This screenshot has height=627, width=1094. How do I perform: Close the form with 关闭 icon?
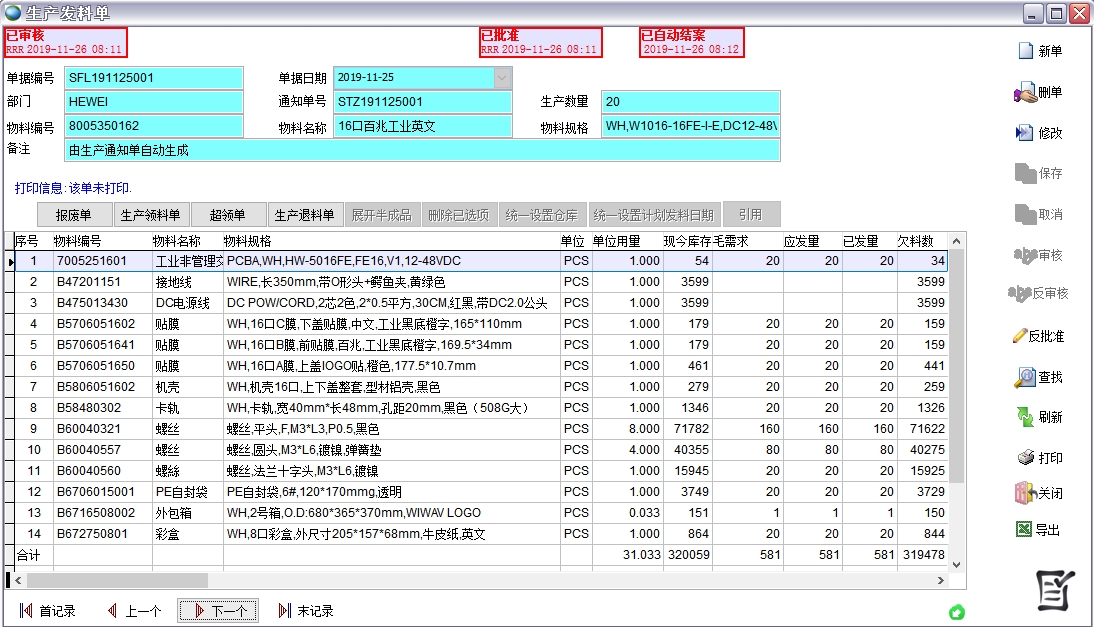tap(1024, 493)
